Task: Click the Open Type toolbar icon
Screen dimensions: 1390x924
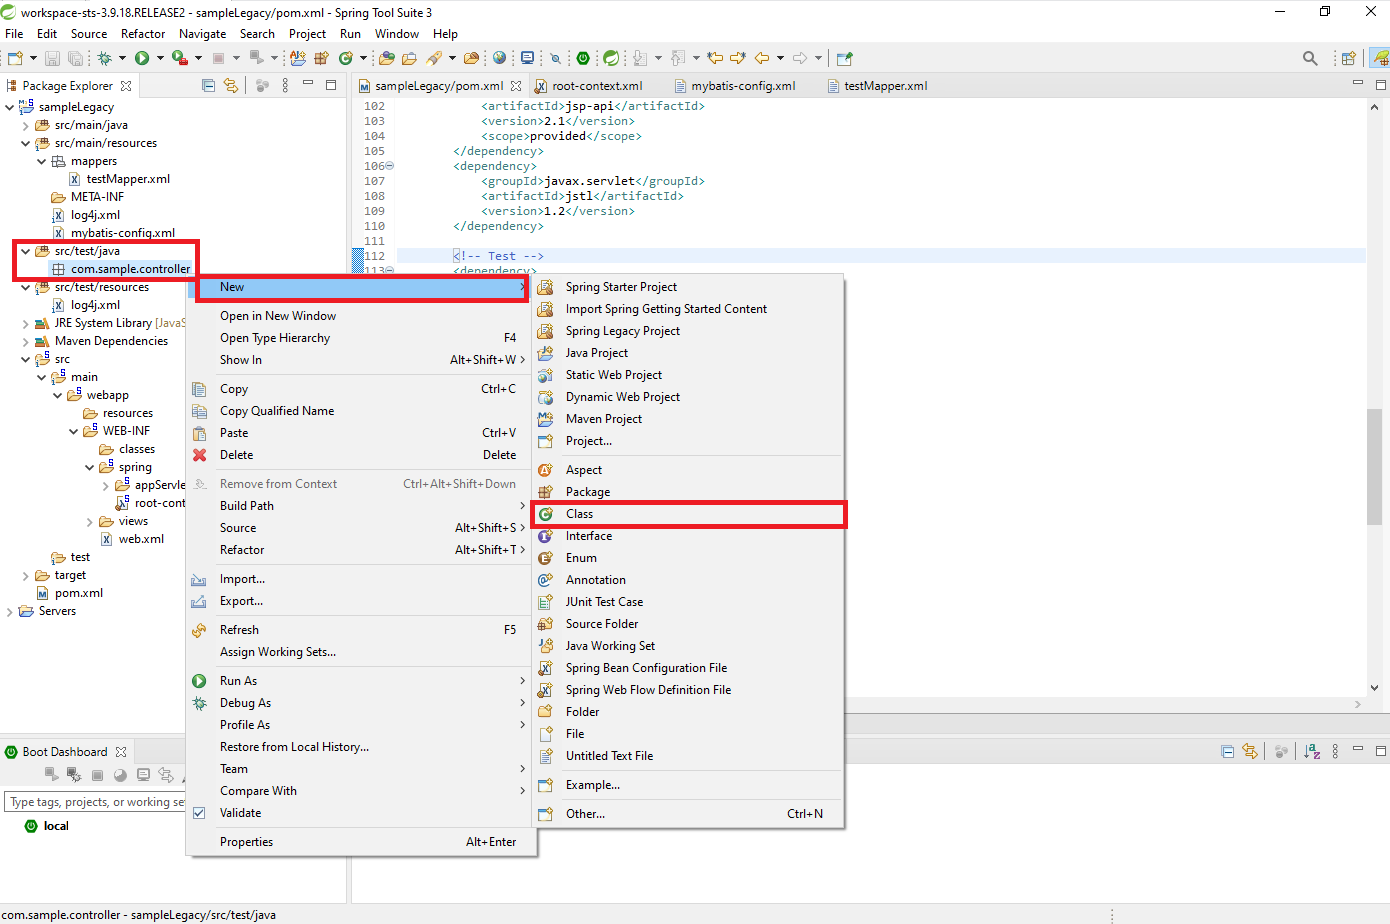Action: point(386,58)
